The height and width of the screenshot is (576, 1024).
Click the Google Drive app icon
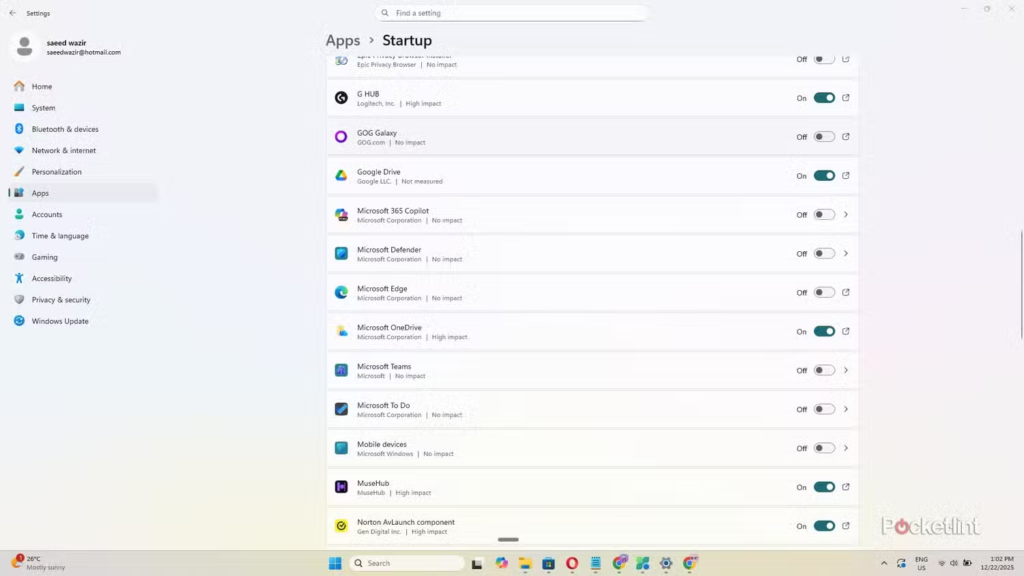point(341,176)
